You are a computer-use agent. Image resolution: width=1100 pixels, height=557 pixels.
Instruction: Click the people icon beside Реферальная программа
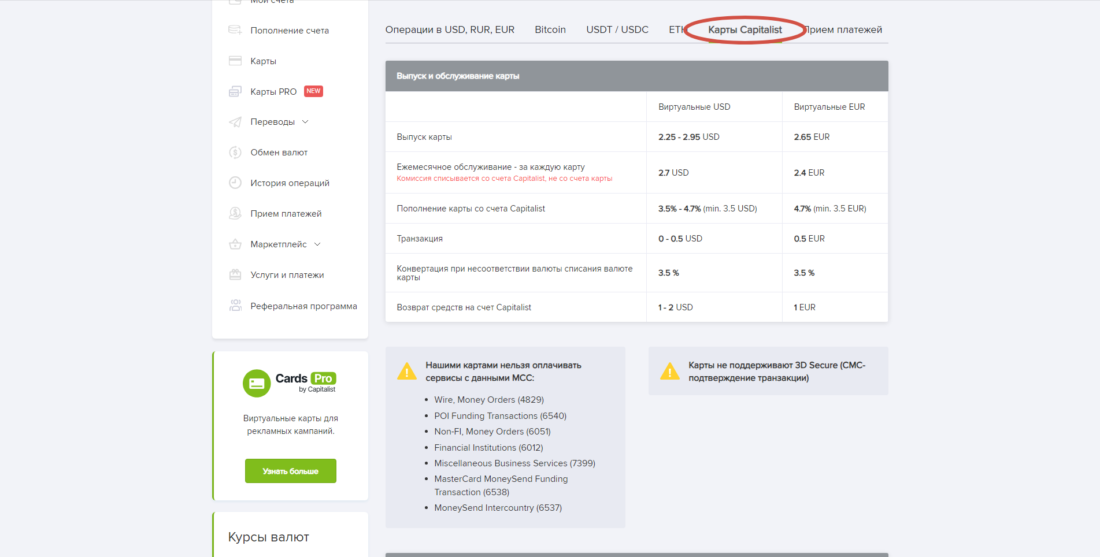point(235,306)
